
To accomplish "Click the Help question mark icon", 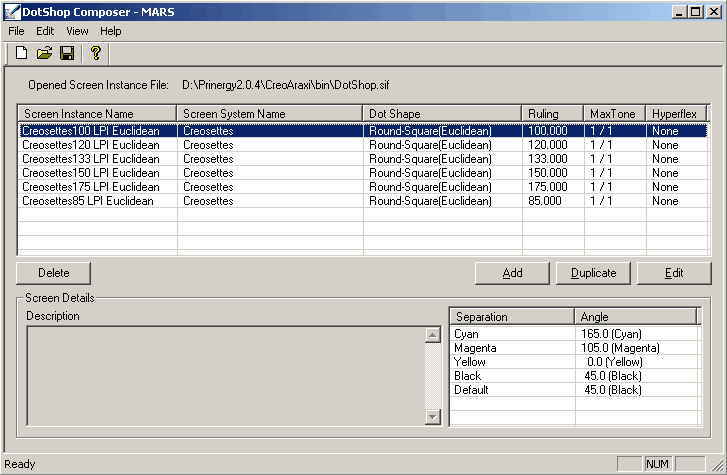I will [x=95, y=53].
